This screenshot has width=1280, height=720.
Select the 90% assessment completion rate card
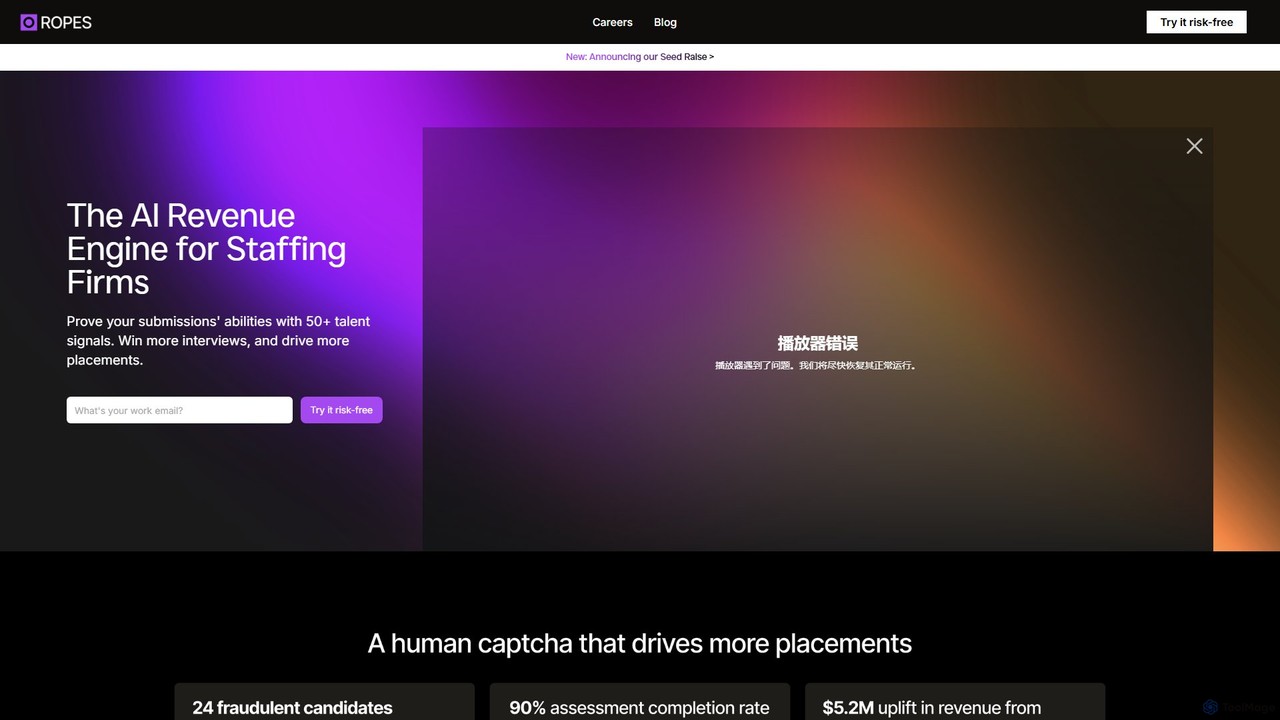click(640, 702)
